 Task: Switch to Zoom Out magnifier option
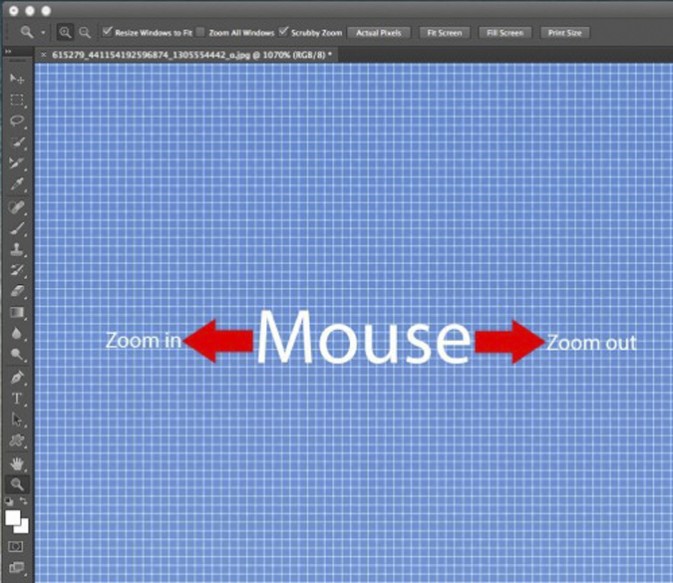86,33
